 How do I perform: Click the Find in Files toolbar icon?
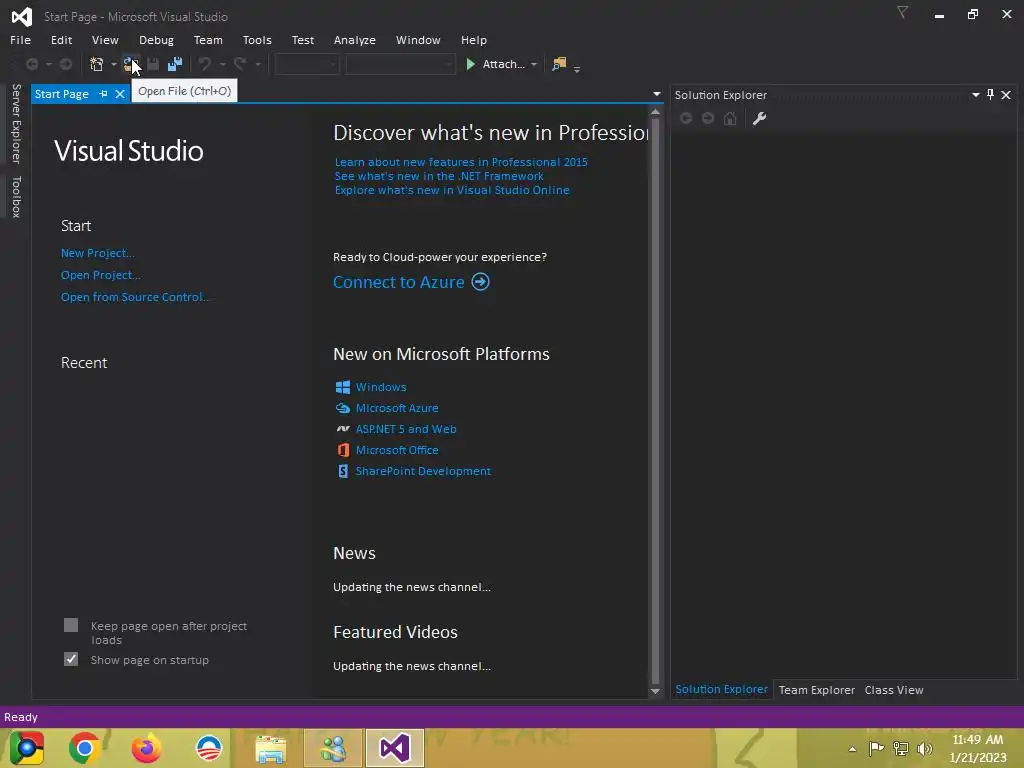click(x=559, y=64)
